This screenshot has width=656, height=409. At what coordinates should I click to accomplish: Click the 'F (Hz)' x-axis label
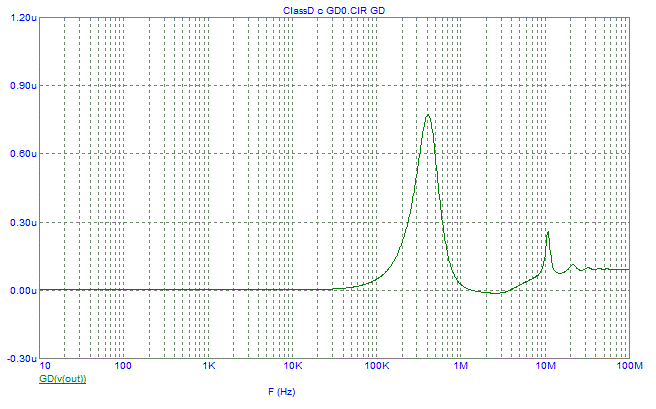(282, 392)
